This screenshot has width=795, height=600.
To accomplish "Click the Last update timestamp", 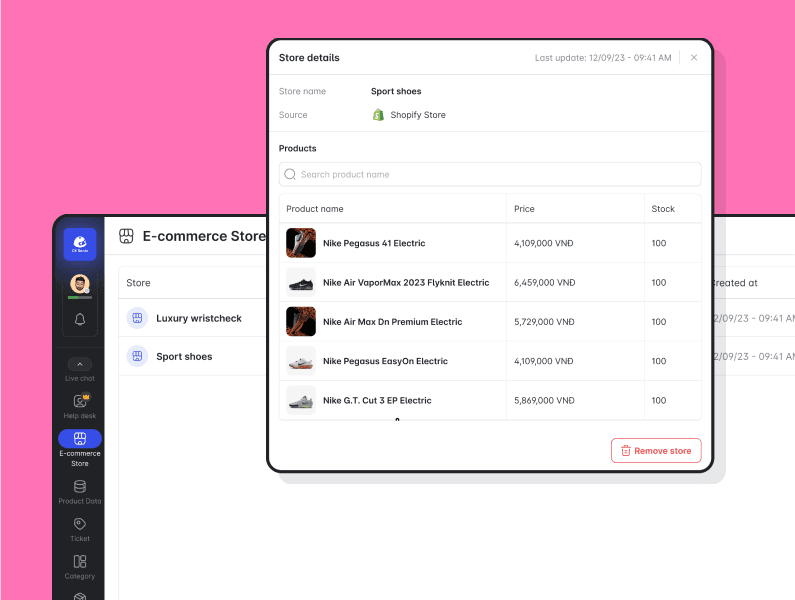I will (603, 58).
